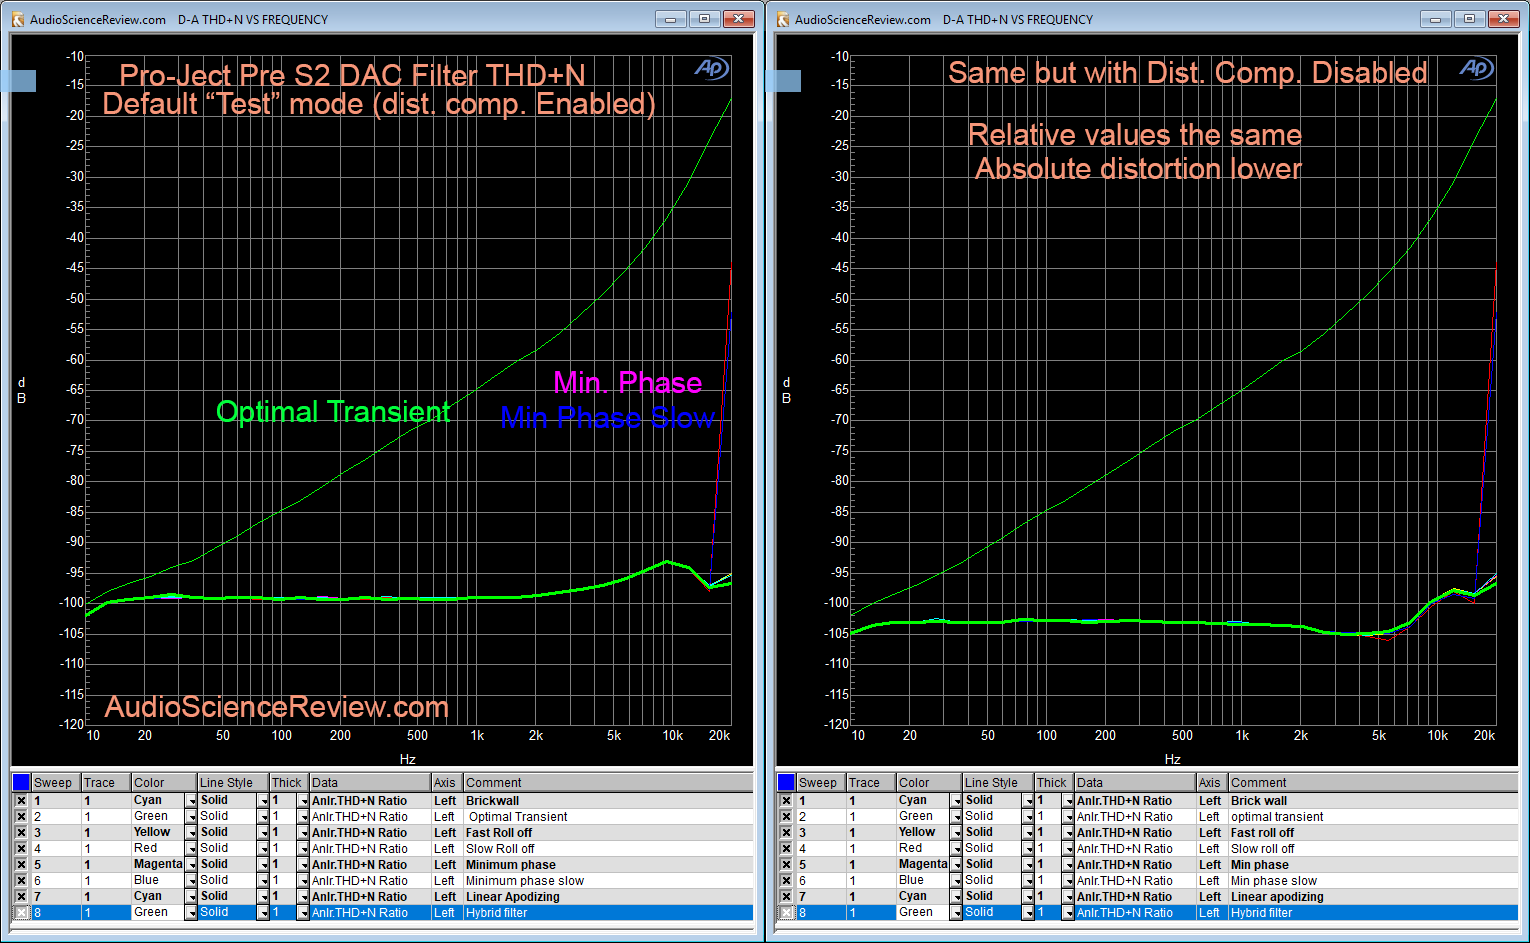Click the Line Style column header in right window
The image size is (1530, 943).
pos(997,783)
